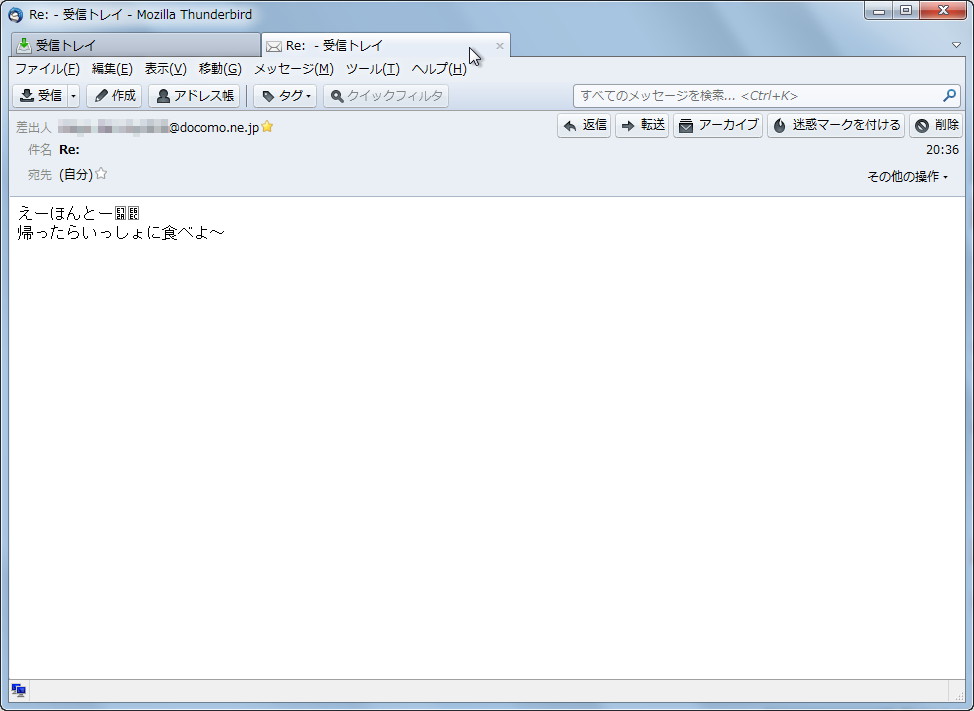This screenshot has width=974, height=711.
Task: Click the body line 帰ったらいっしょに食べよ〜
Action: [x=121, y=233]
